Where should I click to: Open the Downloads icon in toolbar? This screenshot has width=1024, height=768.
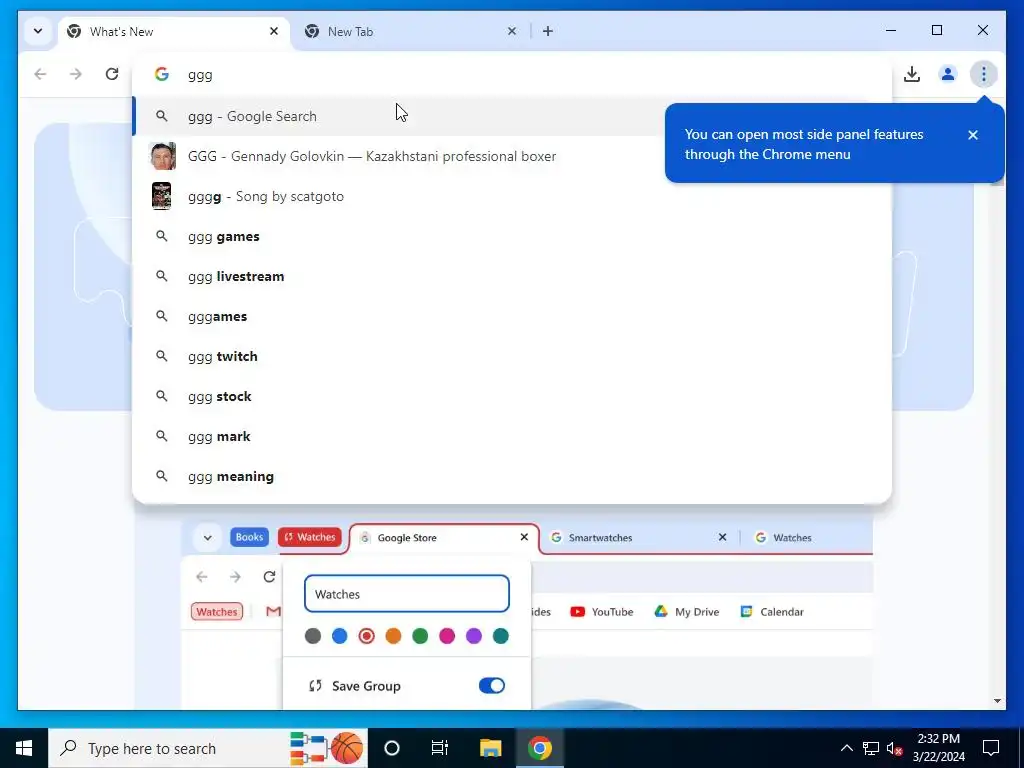pos(912,74)
